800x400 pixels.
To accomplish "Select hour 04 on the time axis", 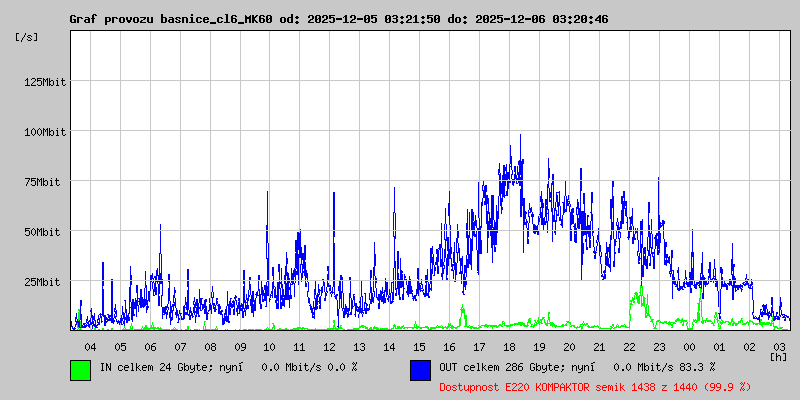I will pyautogui.click(x=90, y=346).
